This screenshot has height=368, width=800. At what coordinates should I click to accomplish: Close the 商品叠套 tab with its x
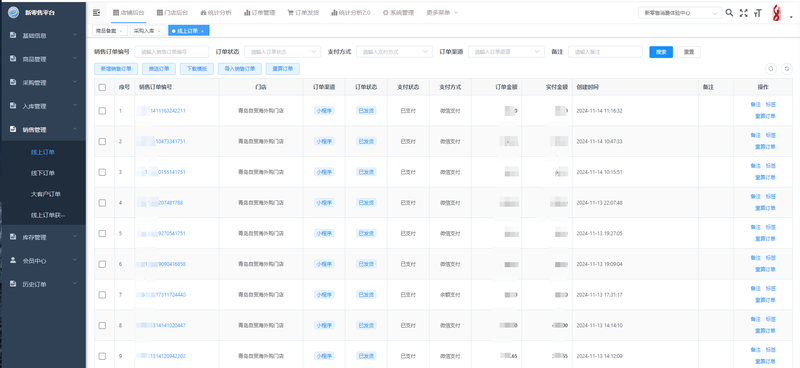[x=120, y=31]
